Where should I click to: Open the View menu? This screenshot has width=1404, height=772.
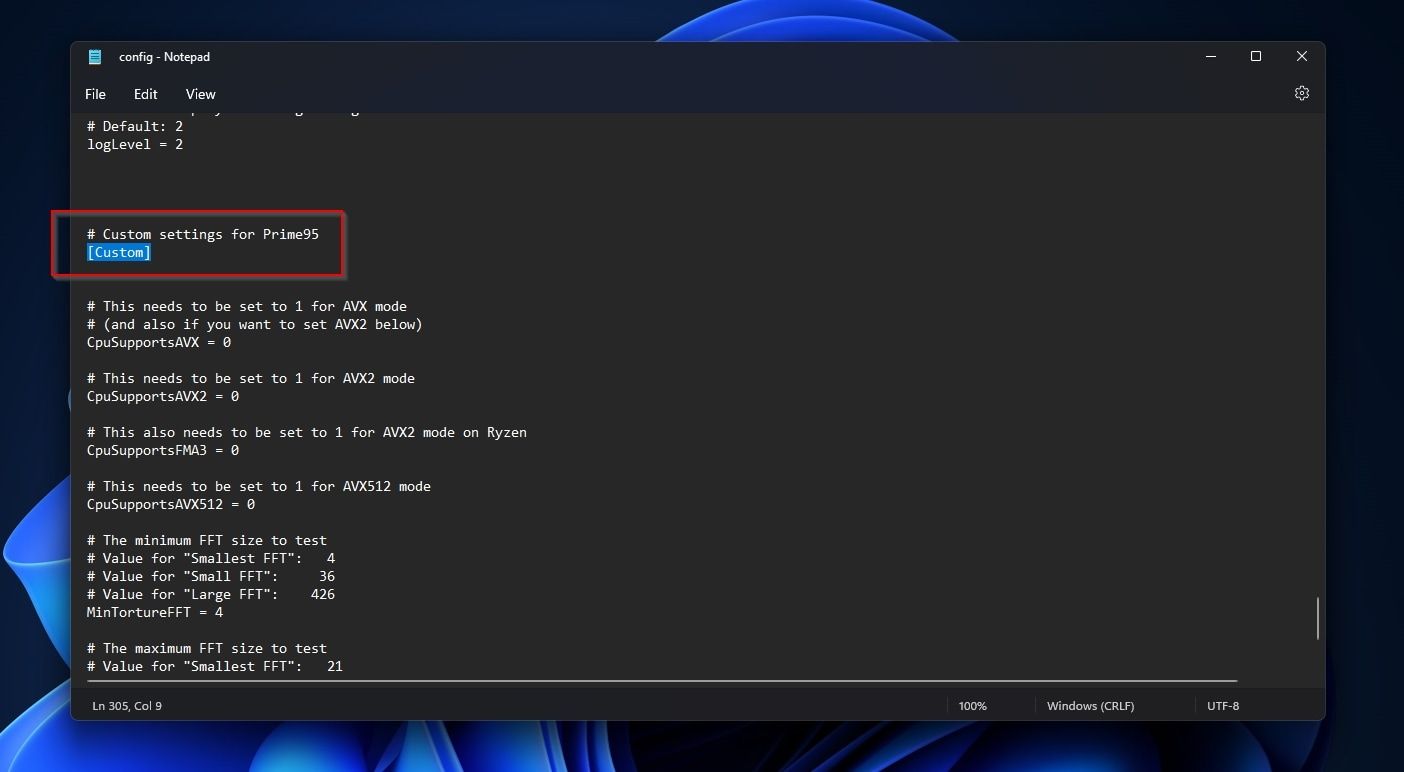[x=200, y=94]
